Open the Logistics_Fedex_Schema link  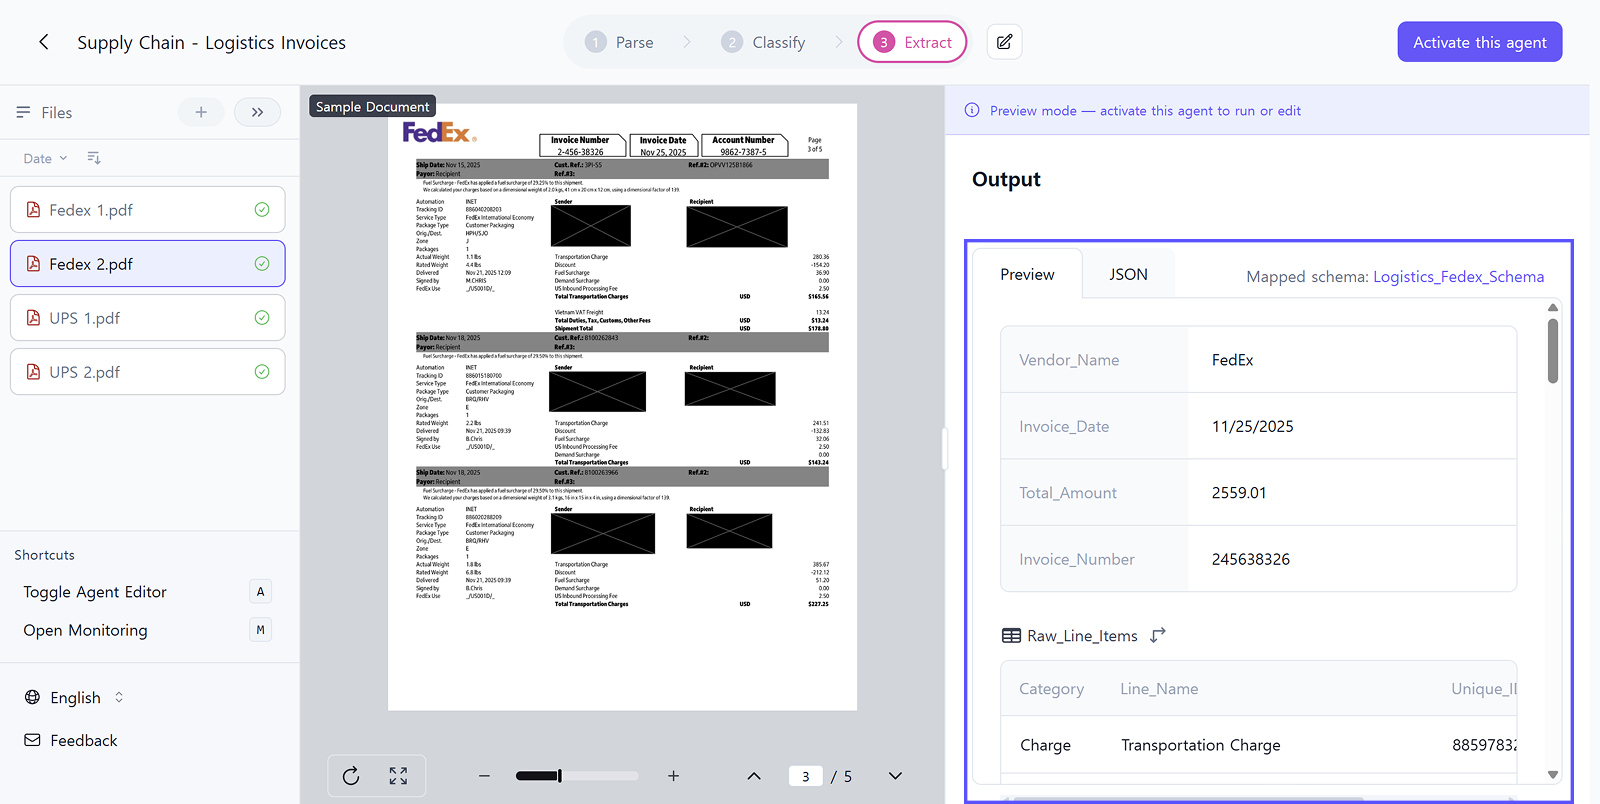pos(1458,277)
